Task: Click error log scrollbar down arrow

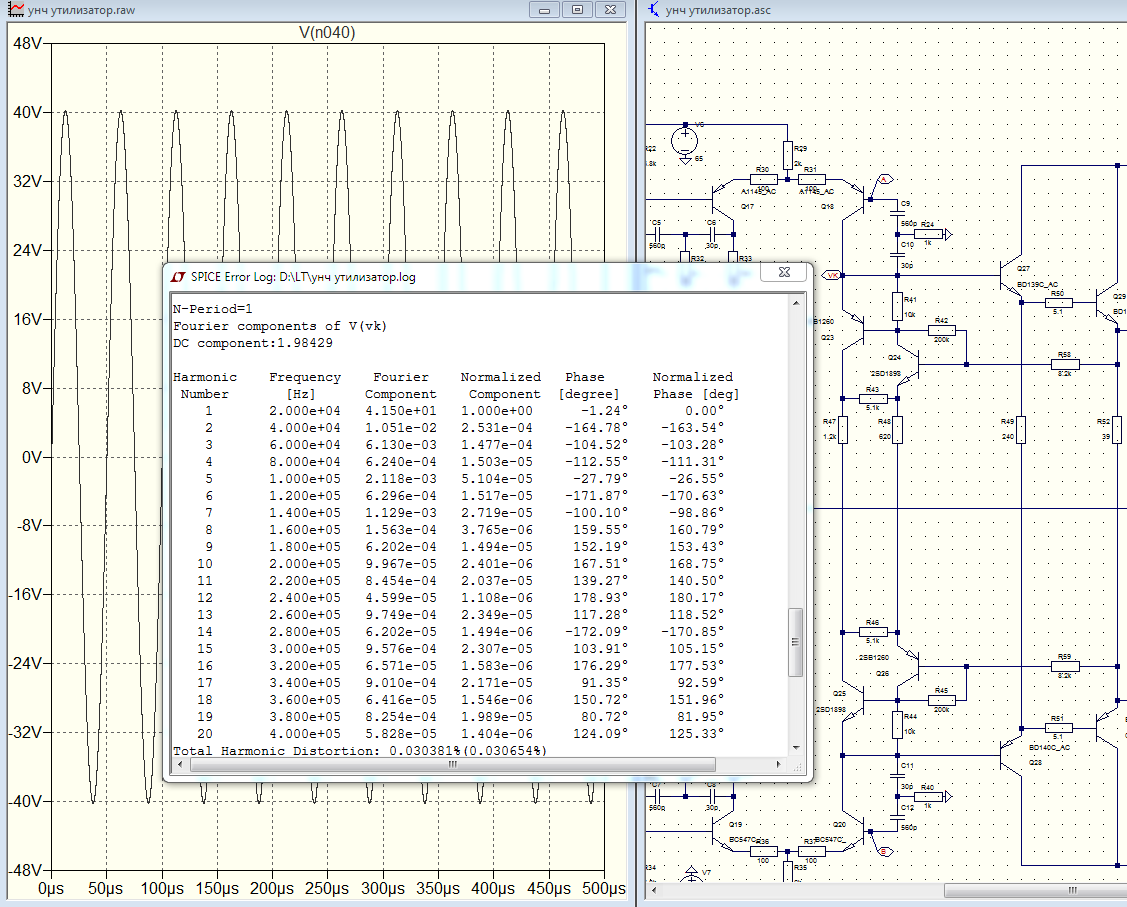Action: click(796, 747)
